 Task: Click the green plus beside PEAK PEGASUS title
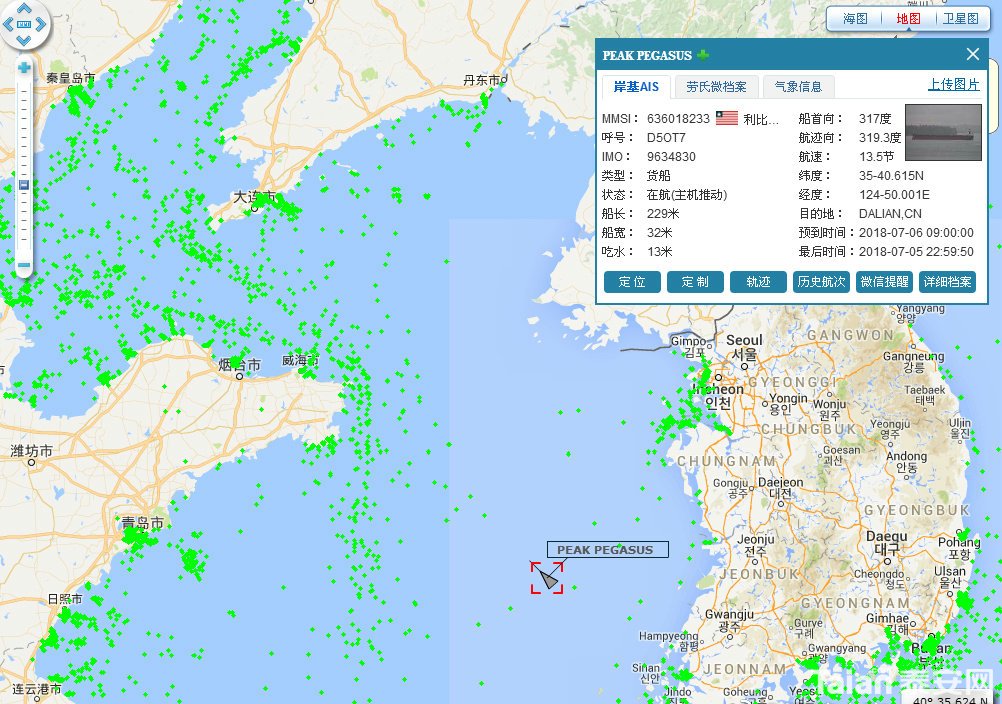(703, 55)
